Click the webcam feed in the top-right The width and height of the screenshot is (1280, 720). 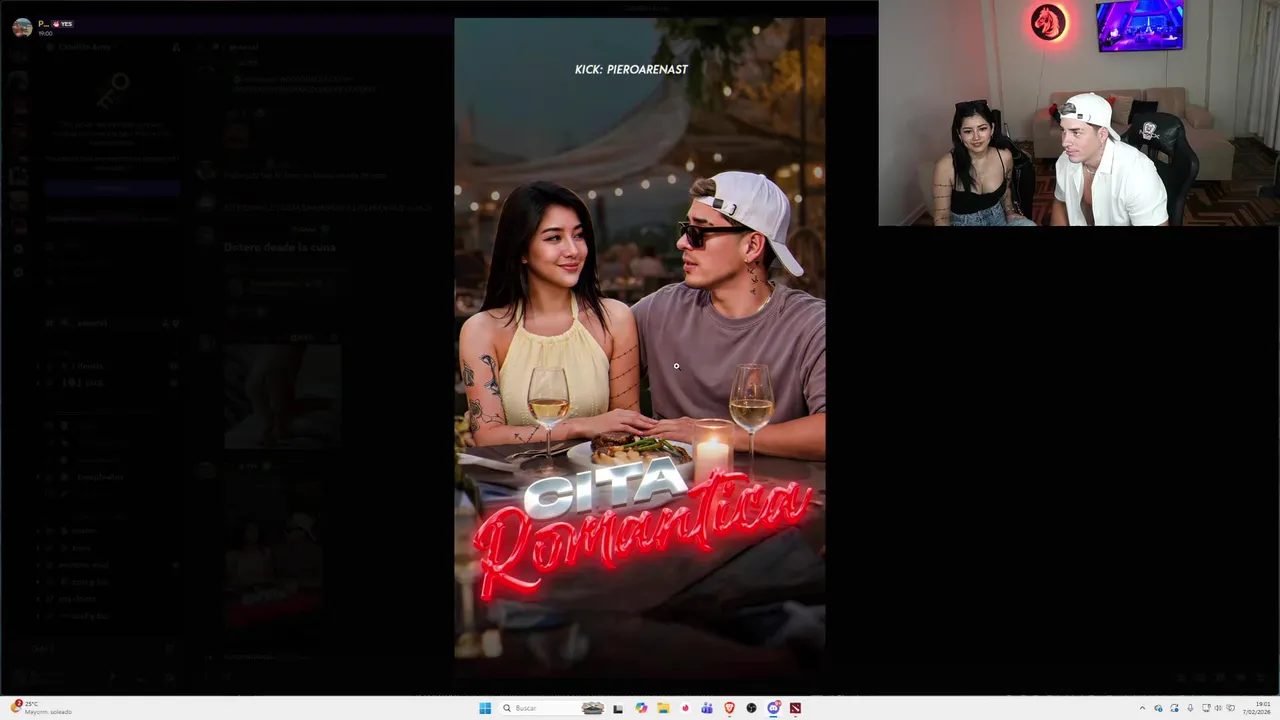(x=1079, y=113)
